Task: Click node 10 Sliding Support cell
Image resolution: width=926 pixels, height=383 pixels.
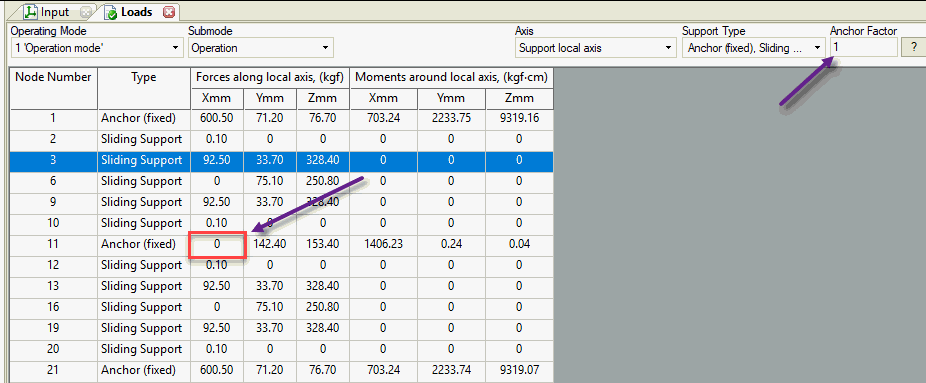Action: coord(144,223)
